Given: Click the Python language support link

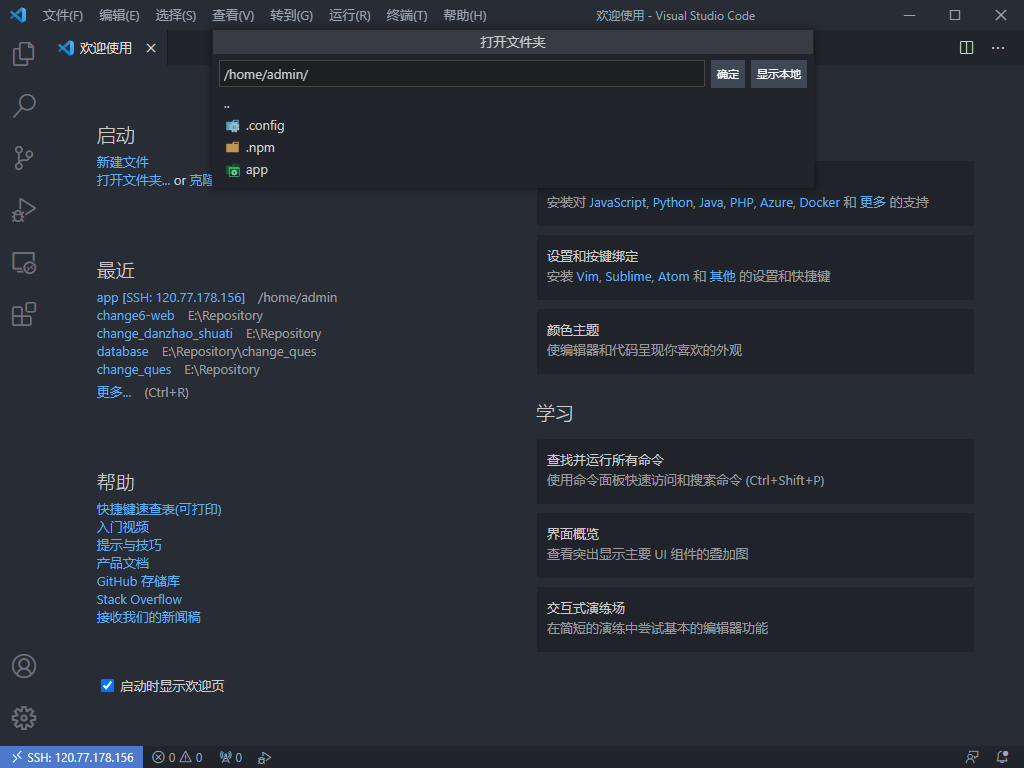Looking at the screenshot, I should click(673, 202).
